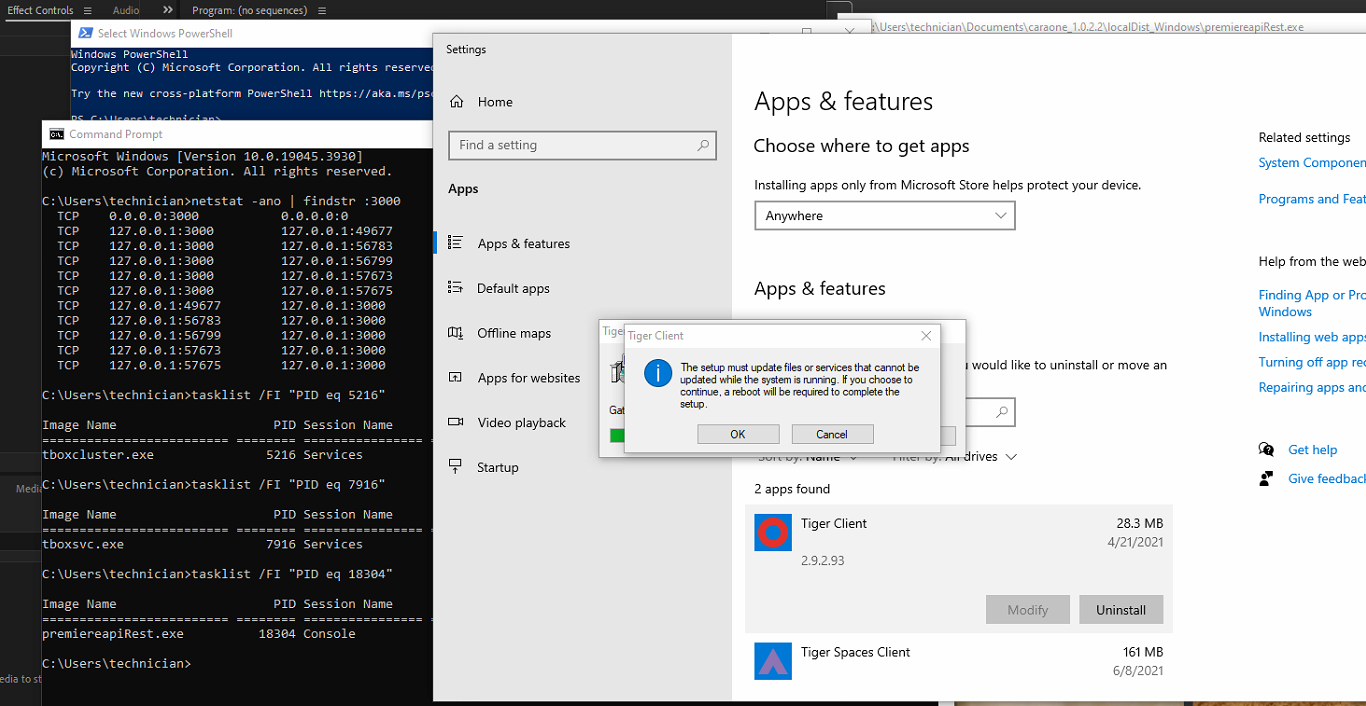This screenshot has width=1366, height=706.
Task: Open the Anywhere app source dropdown
Action: point(885,216)
